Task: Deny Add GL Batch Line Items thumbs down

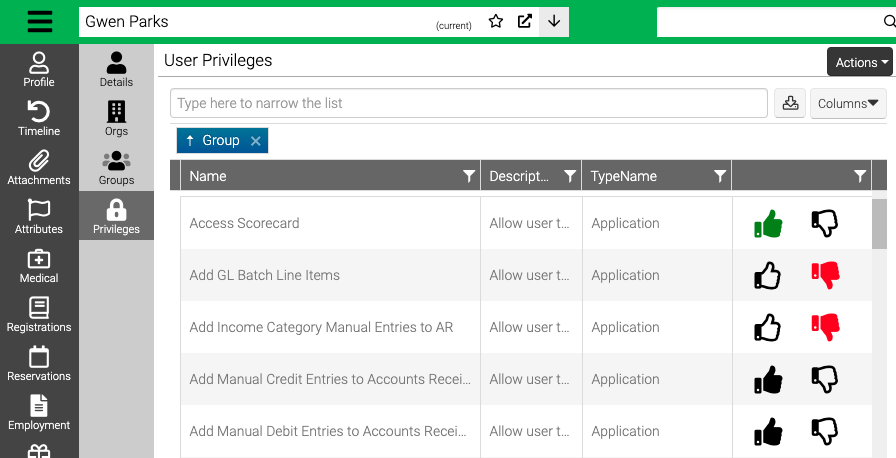Action: tap(825, 275)
